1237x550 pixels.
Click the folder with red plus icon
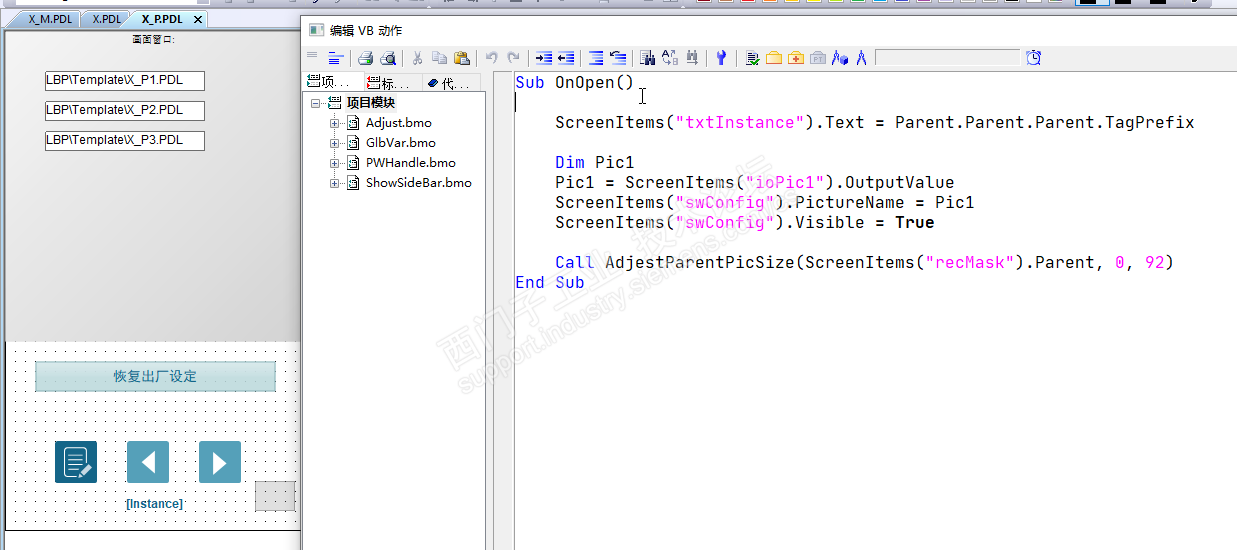click(796, 58)
